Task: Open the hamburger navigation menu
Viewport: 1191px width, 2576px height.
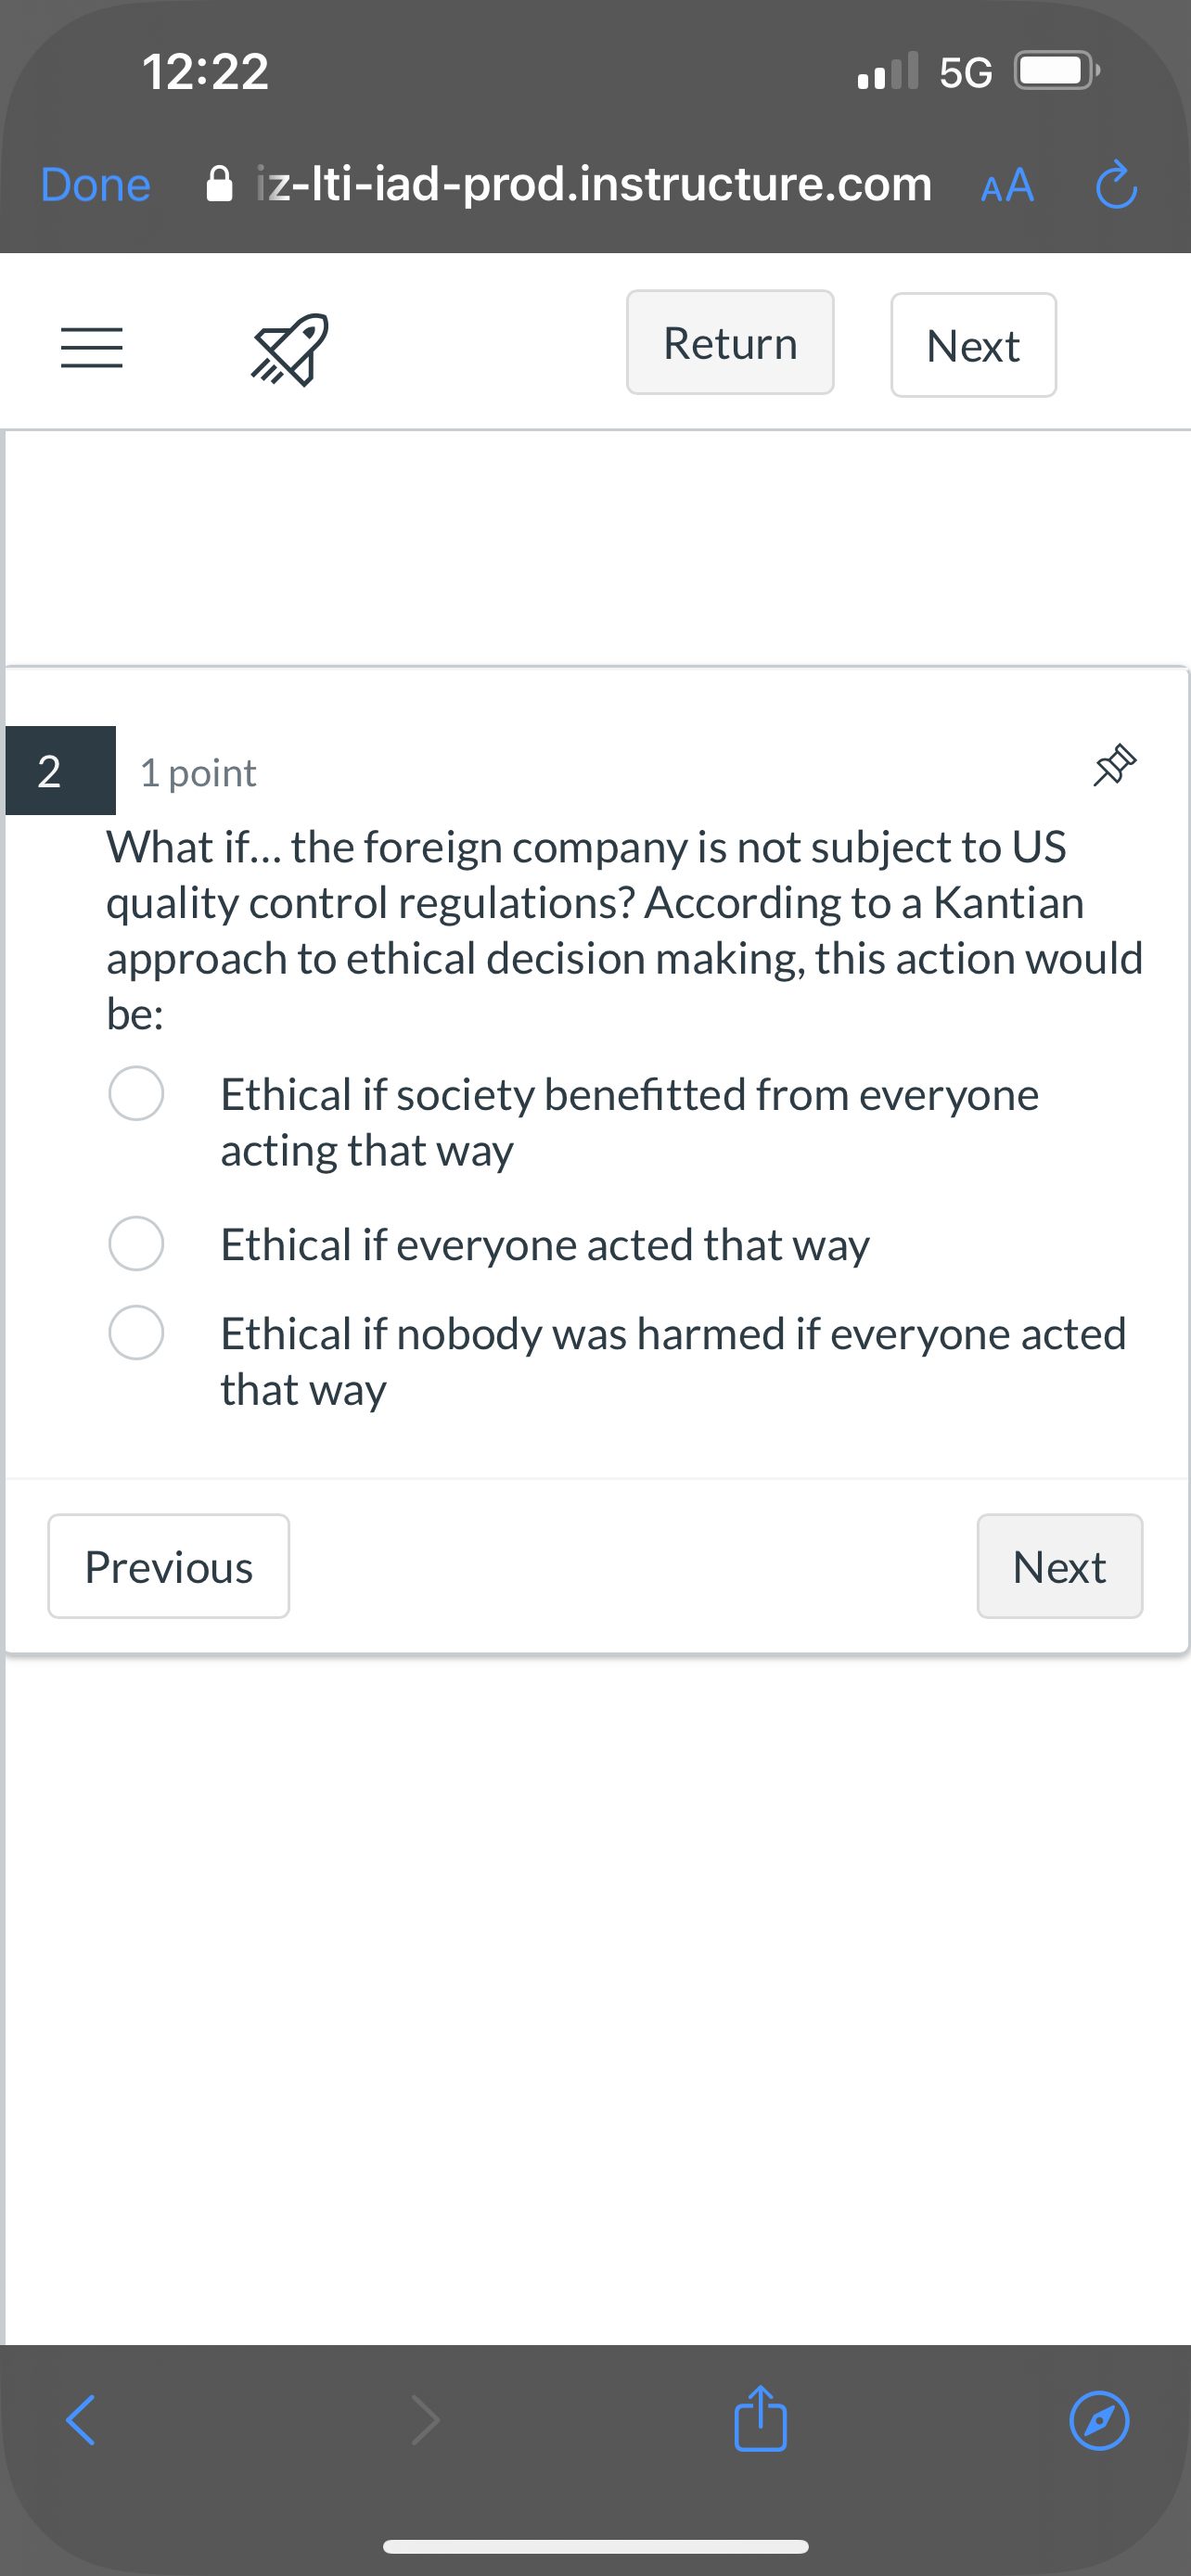Action: [92, 347]
